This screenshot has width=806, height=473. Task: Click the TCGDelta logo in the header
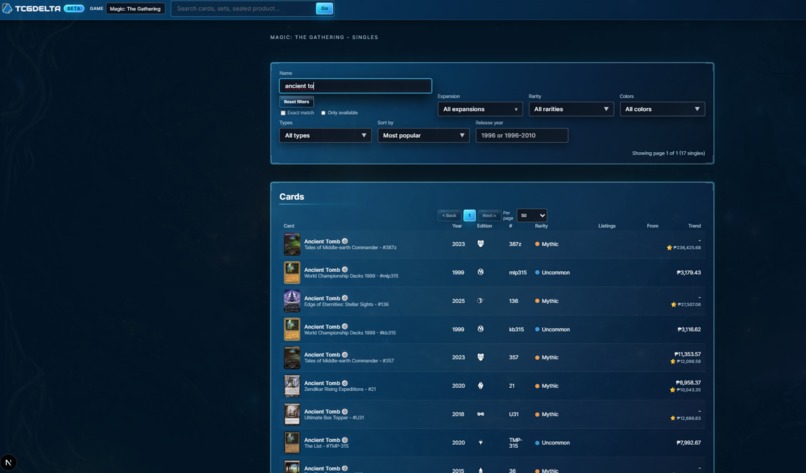(x=31, y=8)
